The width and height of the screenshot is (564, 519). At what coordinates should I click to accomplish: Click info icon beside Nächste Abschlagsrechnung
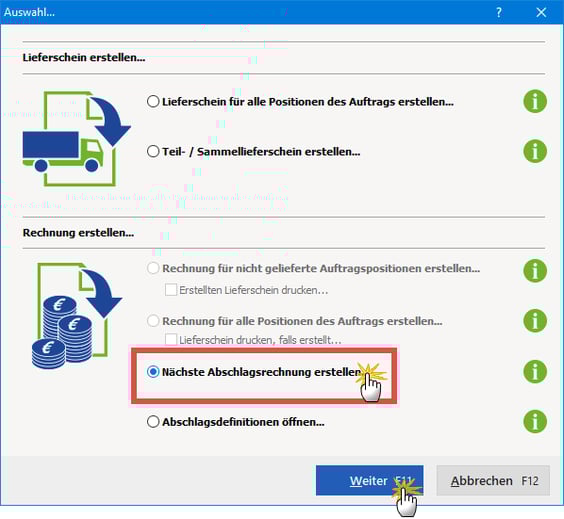(535, 371)
